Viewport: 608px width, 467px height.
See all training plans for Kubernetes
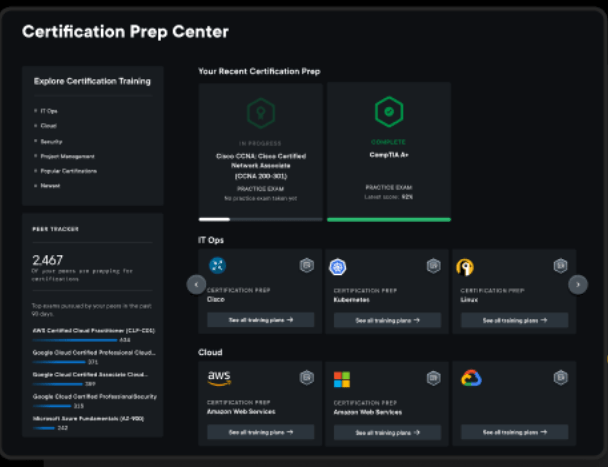[387, 320]
